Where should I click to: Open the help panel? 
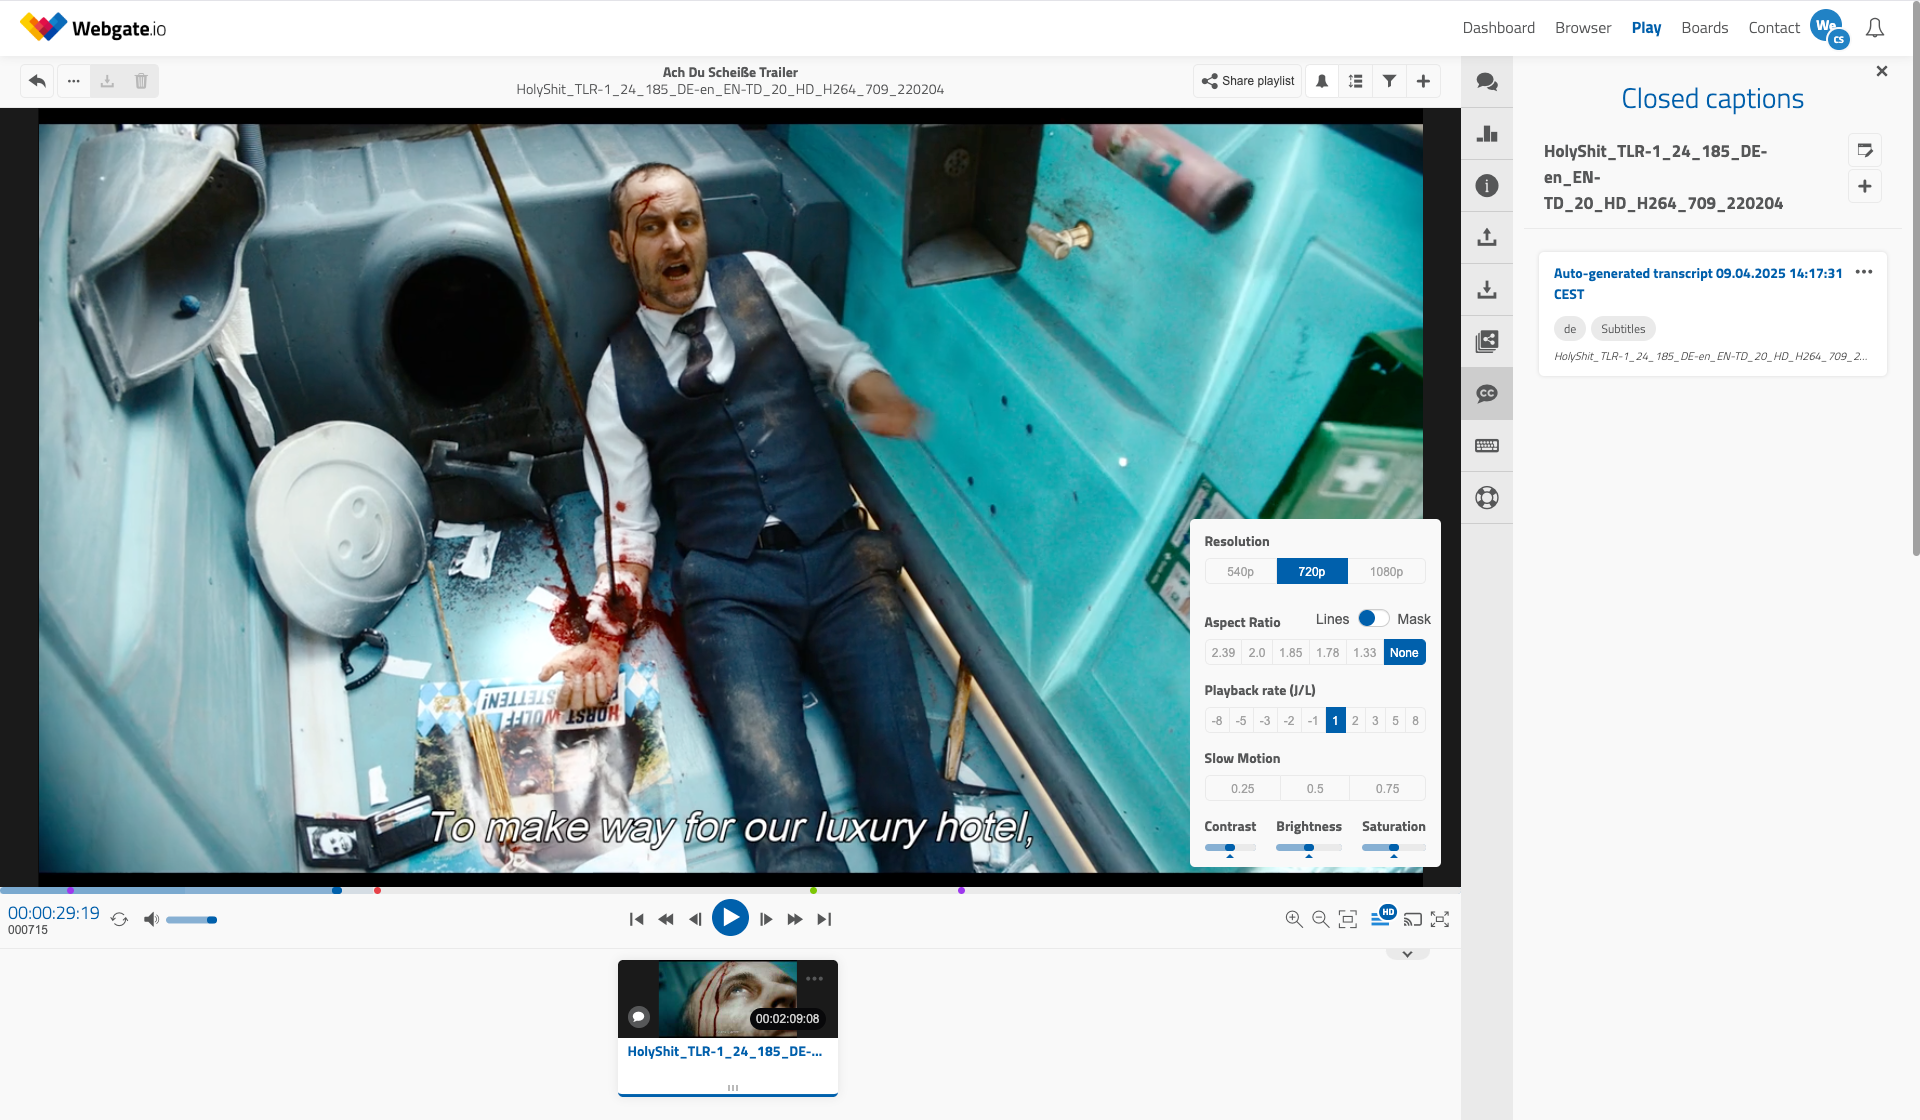(1487, 497)
